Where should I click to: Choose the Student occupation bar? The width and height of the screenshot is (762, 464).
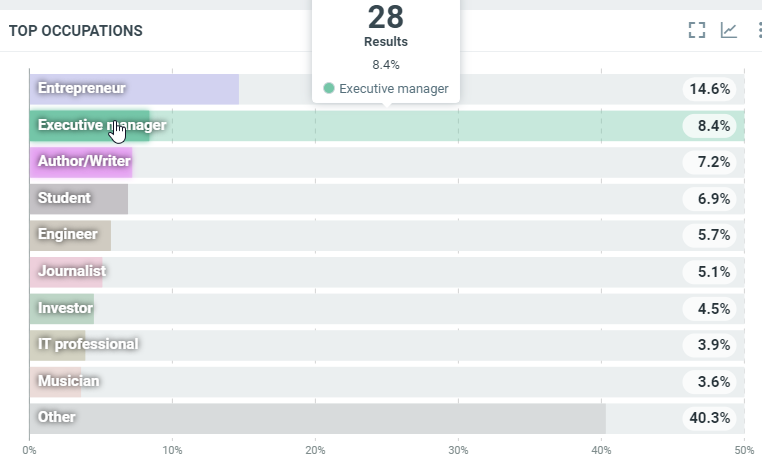(79, 199)
